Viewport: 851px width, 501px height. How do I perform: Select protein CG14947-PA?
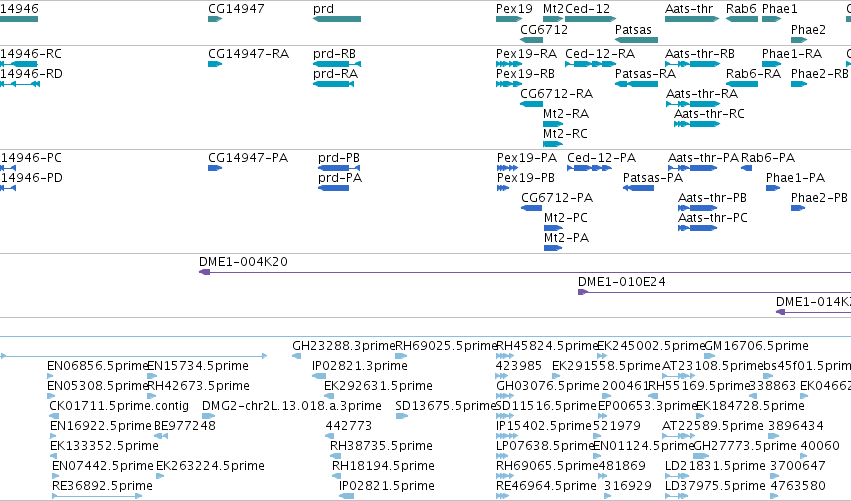pyautogui.click(x=215, y=168)
